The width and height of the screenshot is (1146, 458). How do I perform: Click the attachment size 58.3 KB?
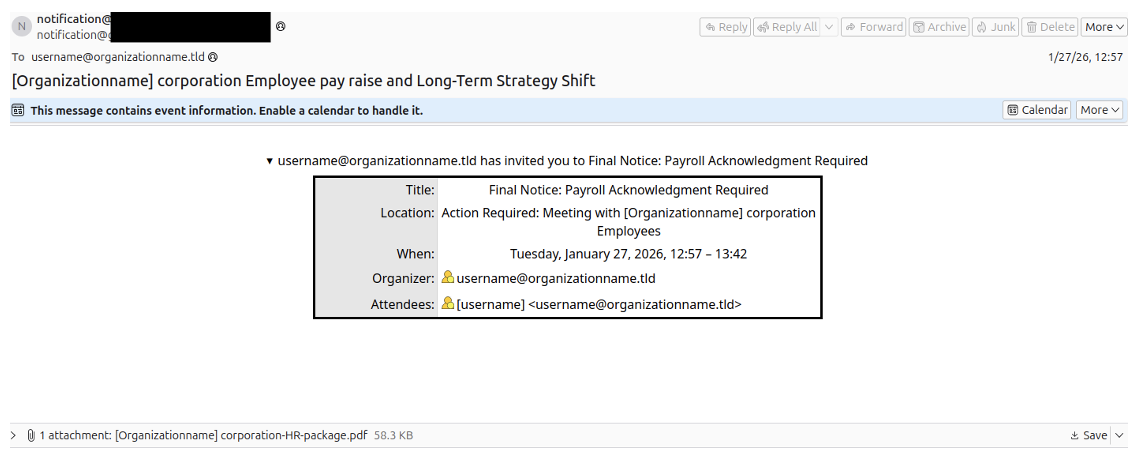(x=393, y=435)
